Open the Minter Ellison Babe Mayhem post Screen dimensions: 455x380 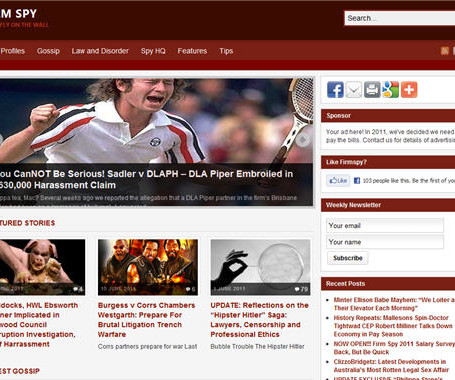tap(394, 304)
